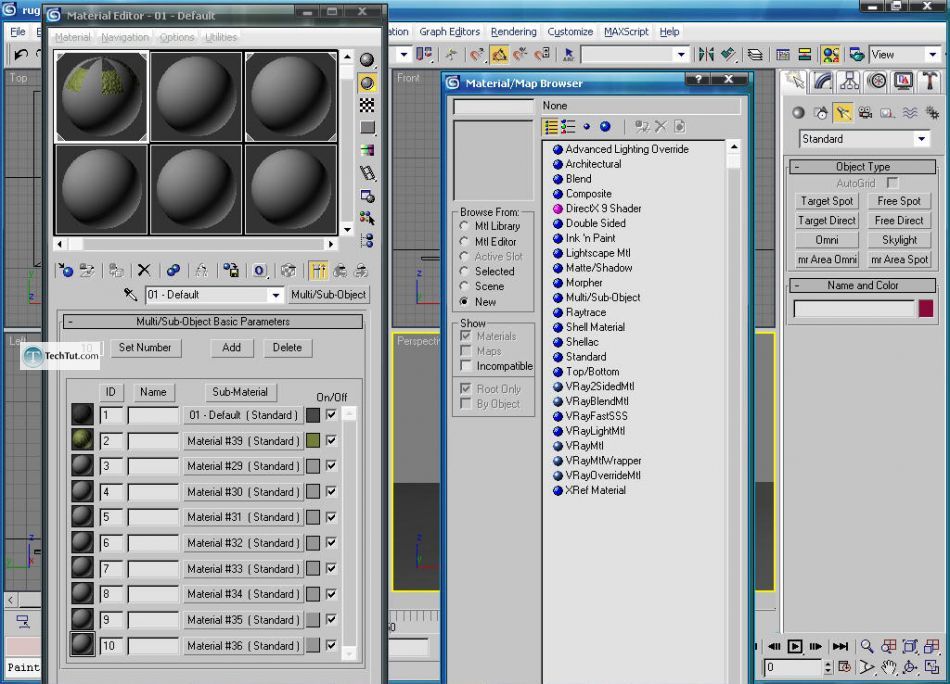The width and height of the screenshot is (950, 684).
Task: Select Scene radio button in Browse From
Action: point(464,286)
